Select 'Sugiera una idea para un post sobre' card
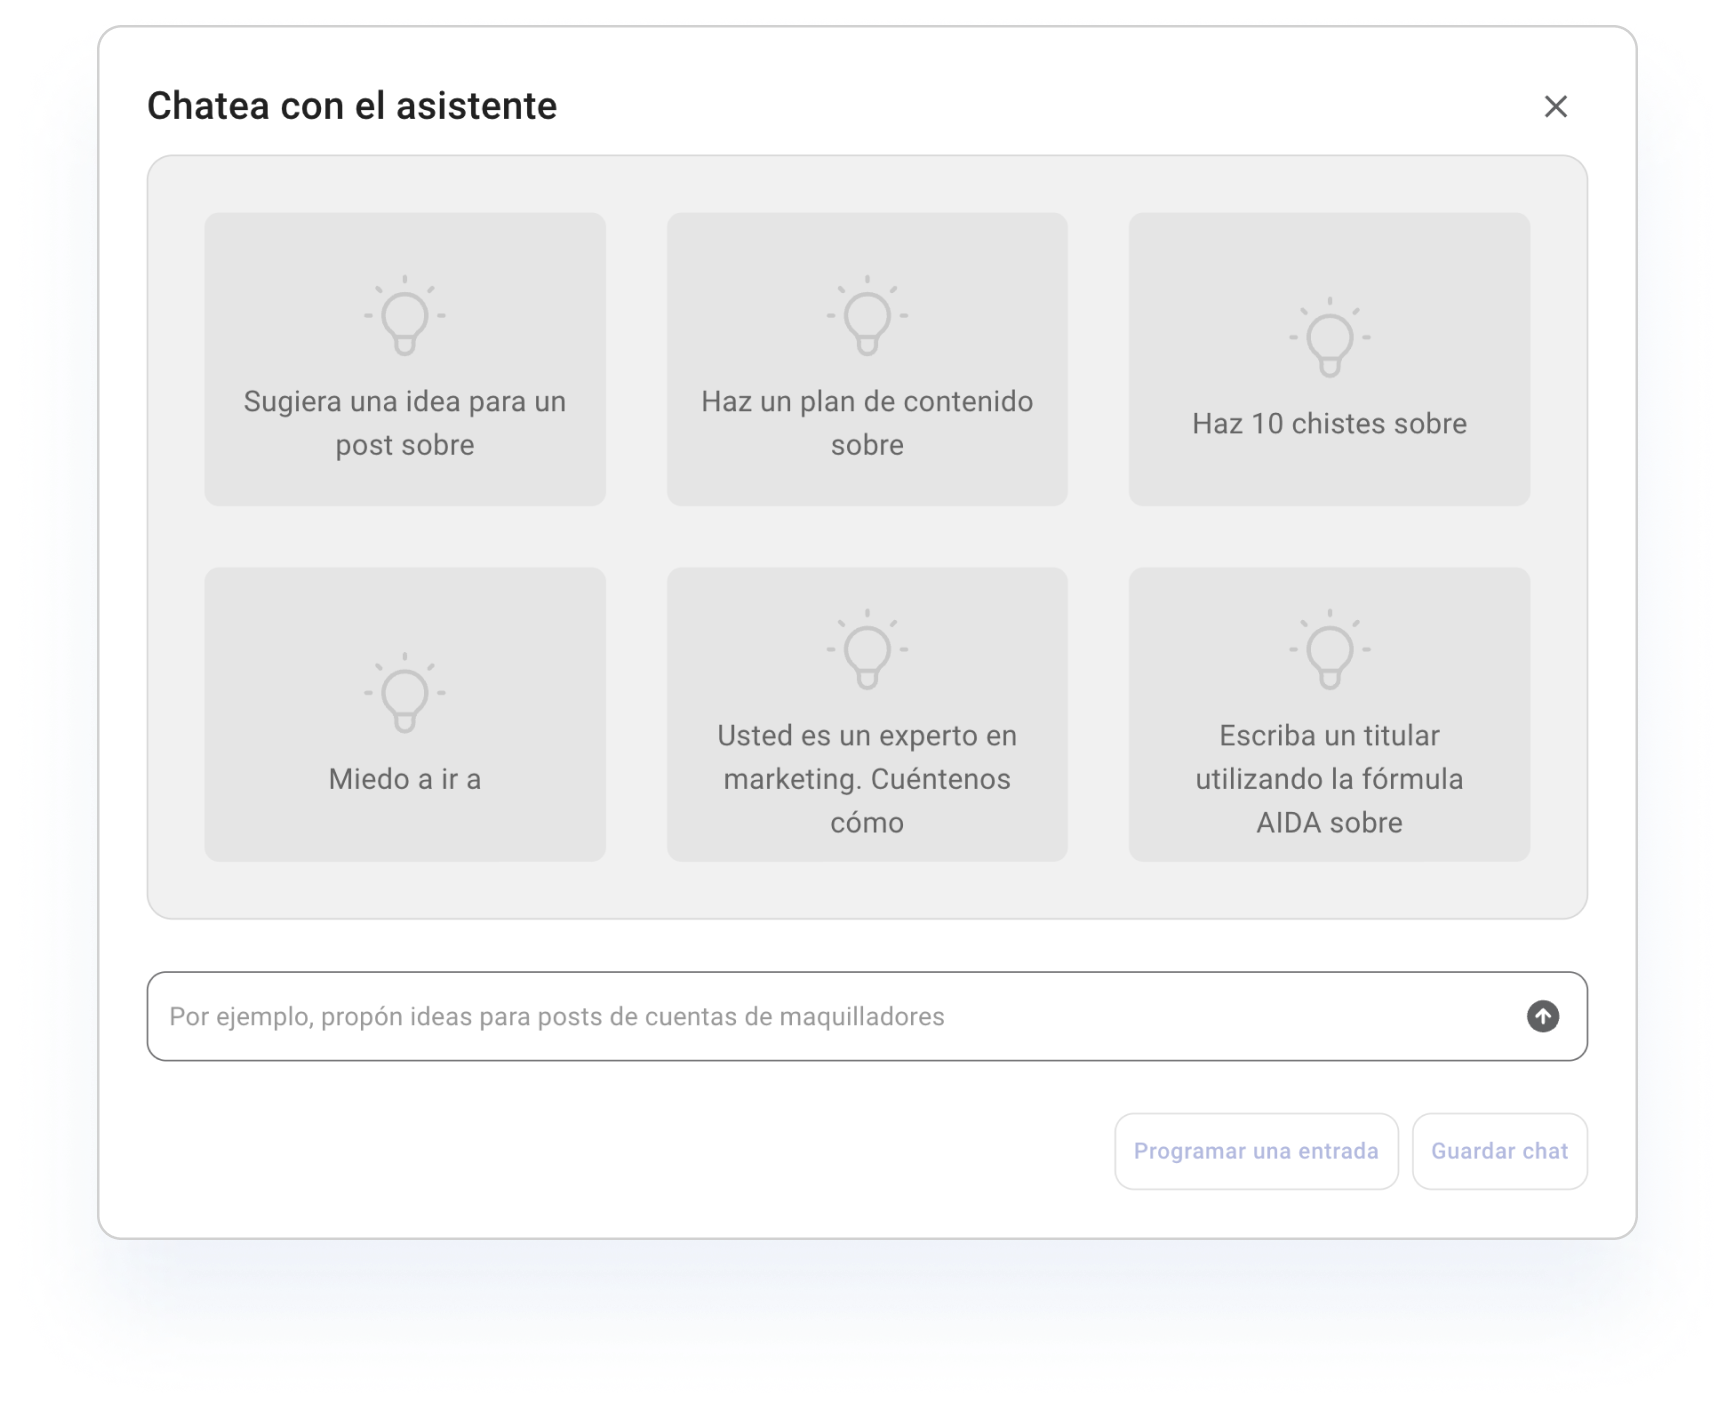 [x=405, y=359]
